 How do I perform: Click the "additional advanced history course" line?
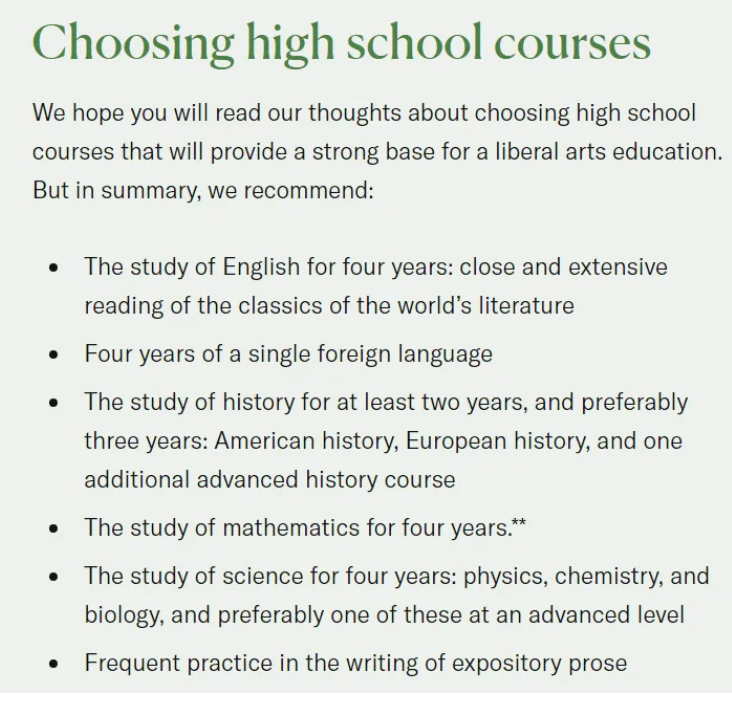point(269,479)
